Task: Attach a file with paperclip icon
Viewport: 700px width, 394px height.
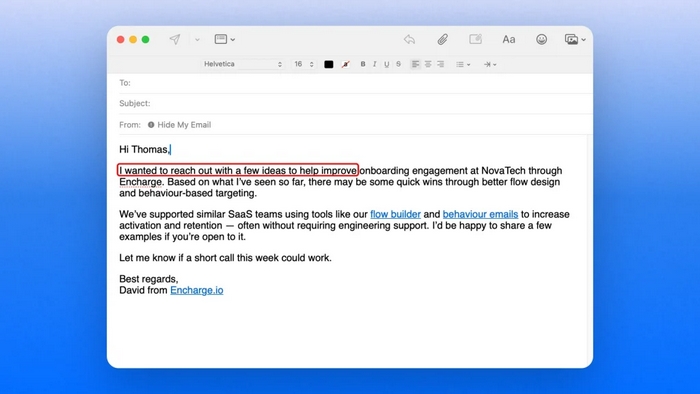Action: point(442,39)
